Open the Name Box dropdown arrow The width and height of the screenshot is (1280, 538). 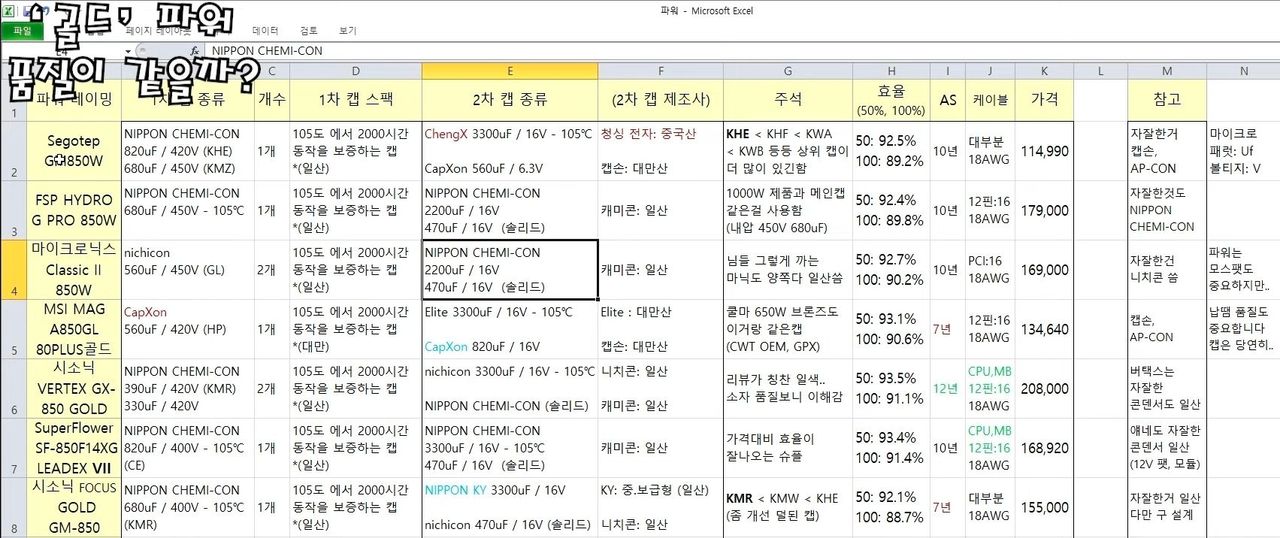click(x=129, y=51)
